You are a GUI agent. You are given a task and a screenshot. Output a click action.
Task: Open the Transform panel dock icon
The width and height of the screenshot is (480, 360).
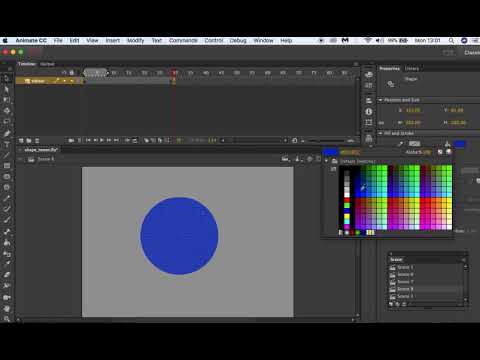click(369, 123)
